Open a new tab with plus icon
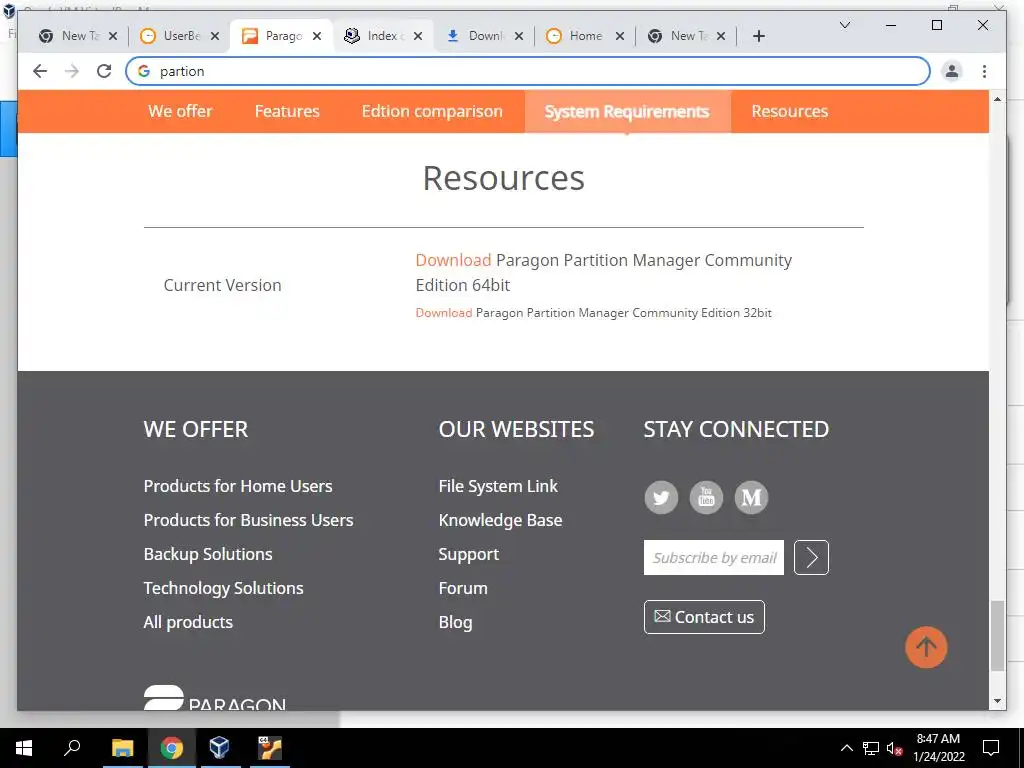The width and height of the screenshot is (1024, 768). pyautogui.click(x=758, y=36)
